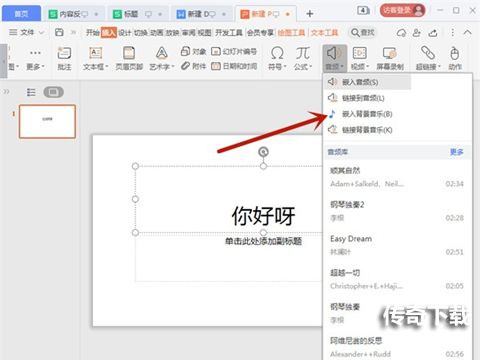Click the blue music note icon
This screenshot has width=480, height=360.
tap(332, 114)
